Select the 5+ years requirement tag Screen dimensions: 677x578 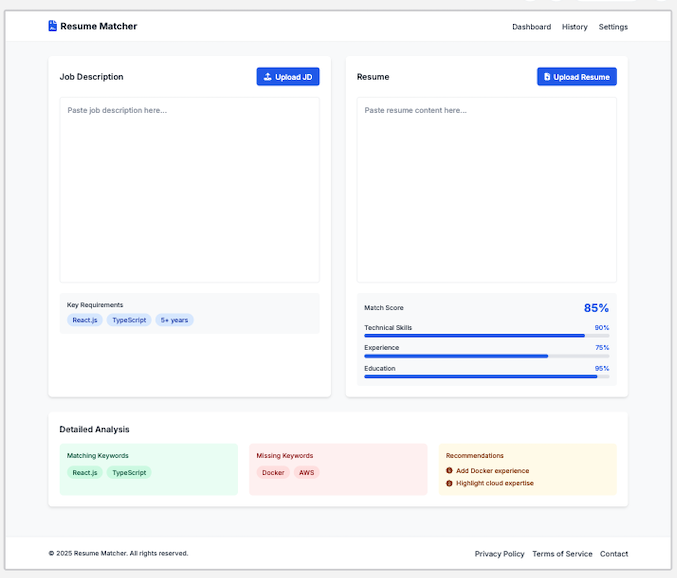point(174,320)
